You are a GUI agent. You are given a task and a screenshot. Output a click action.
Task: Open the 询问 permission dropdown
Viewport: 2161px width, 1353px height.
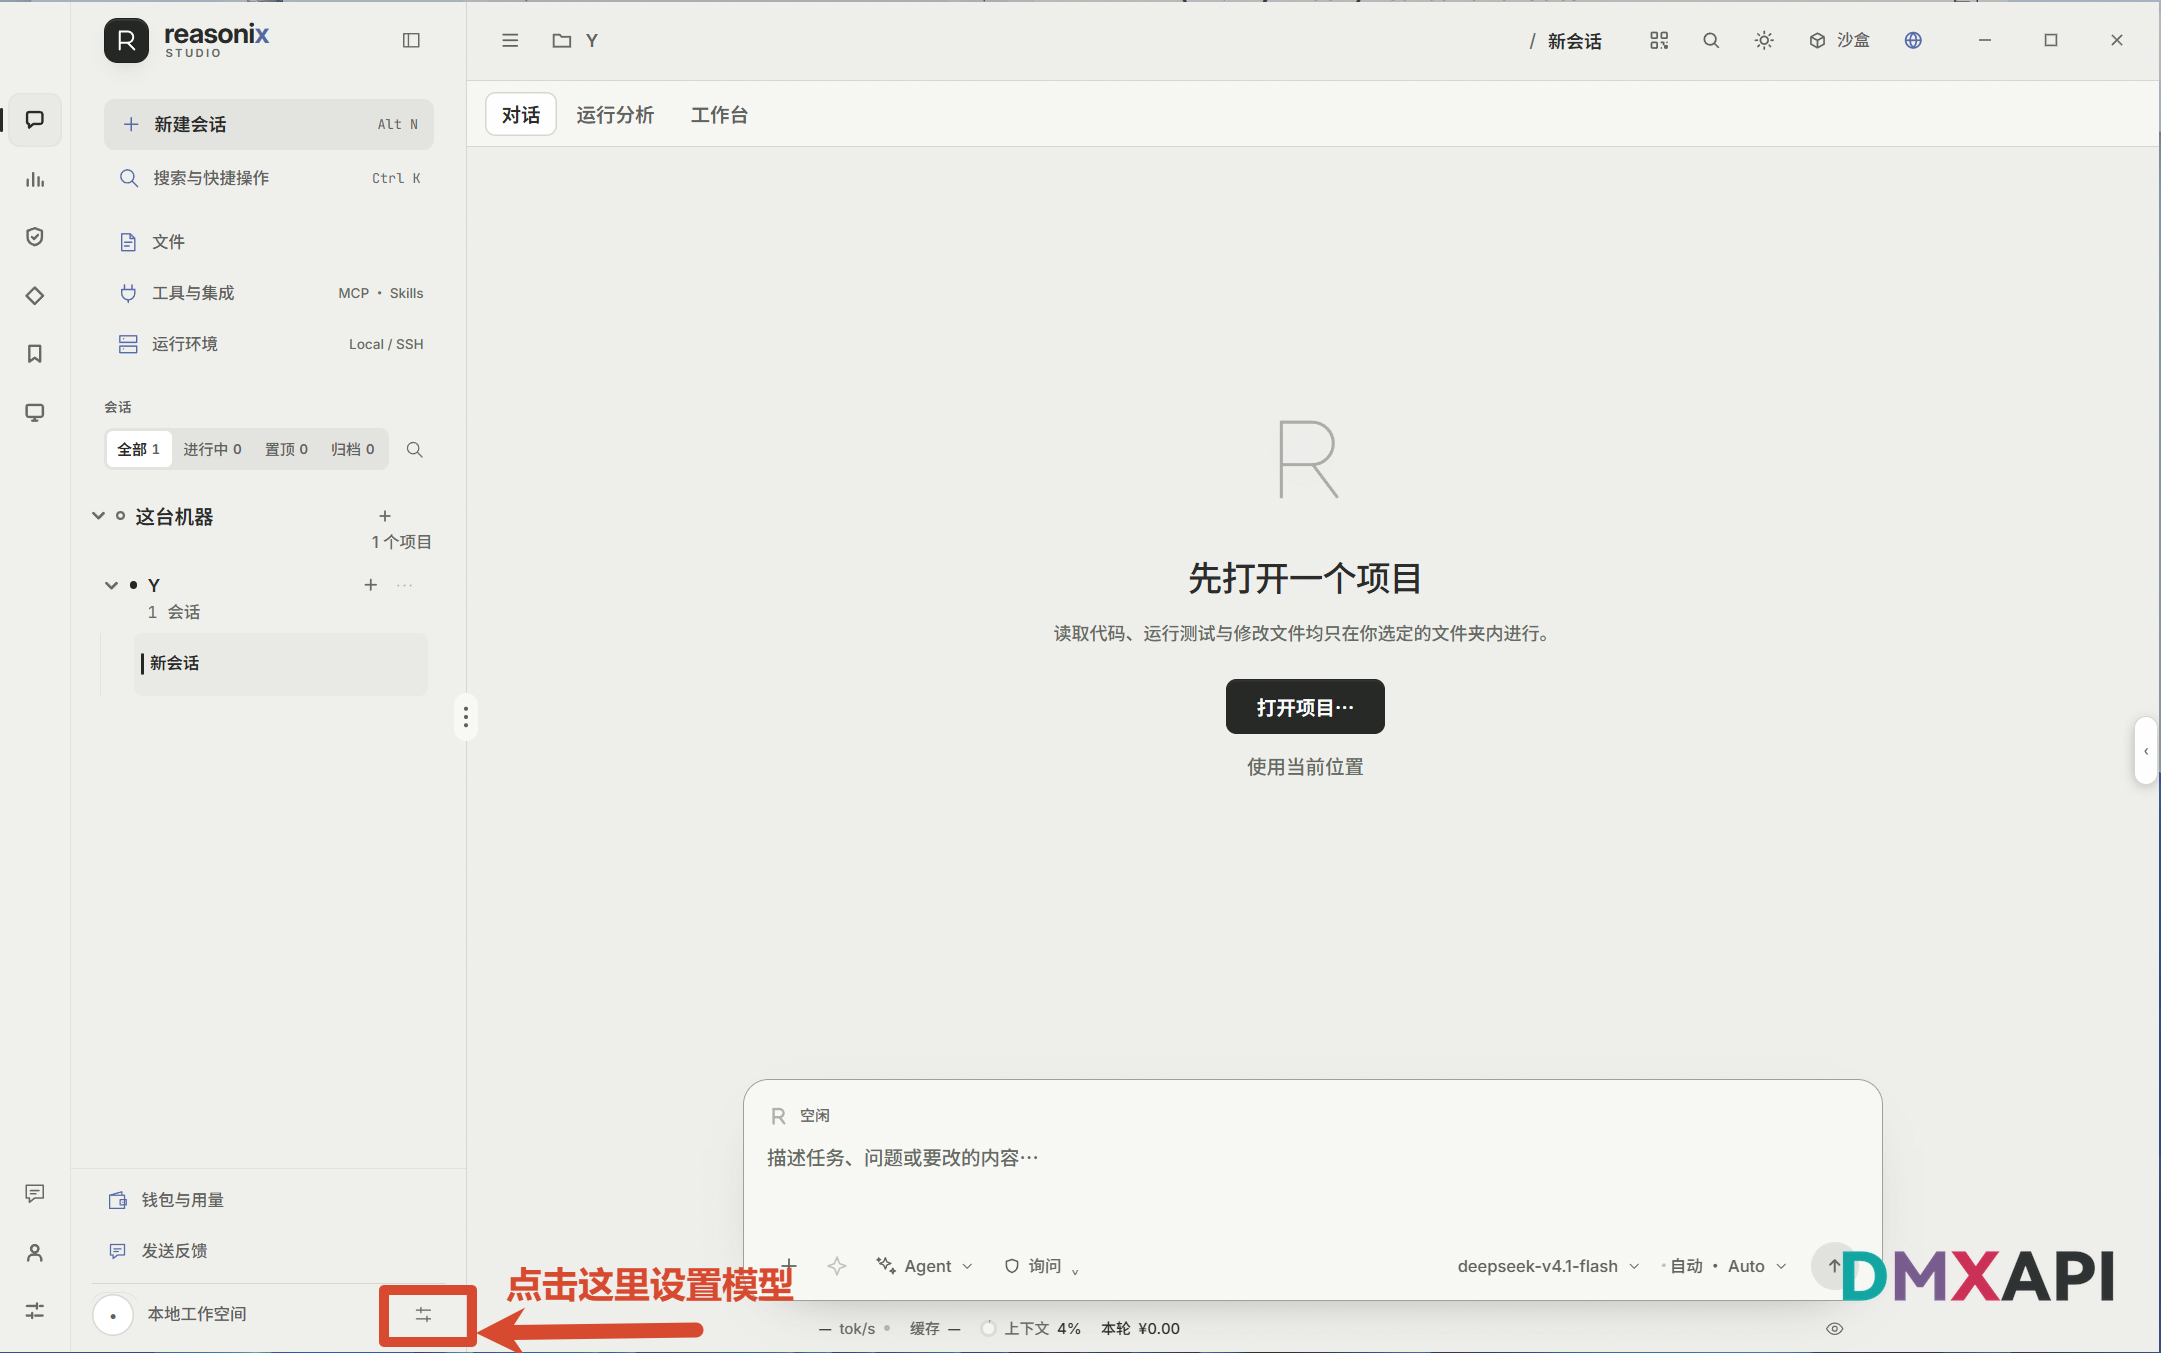tap(1042, 1266)
